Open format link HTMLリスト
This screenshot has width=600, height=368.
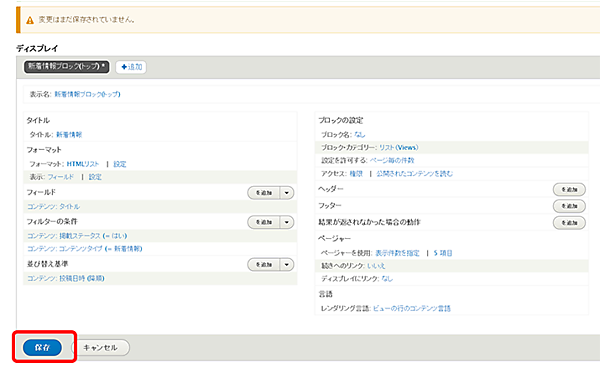[x=83, y=164]
